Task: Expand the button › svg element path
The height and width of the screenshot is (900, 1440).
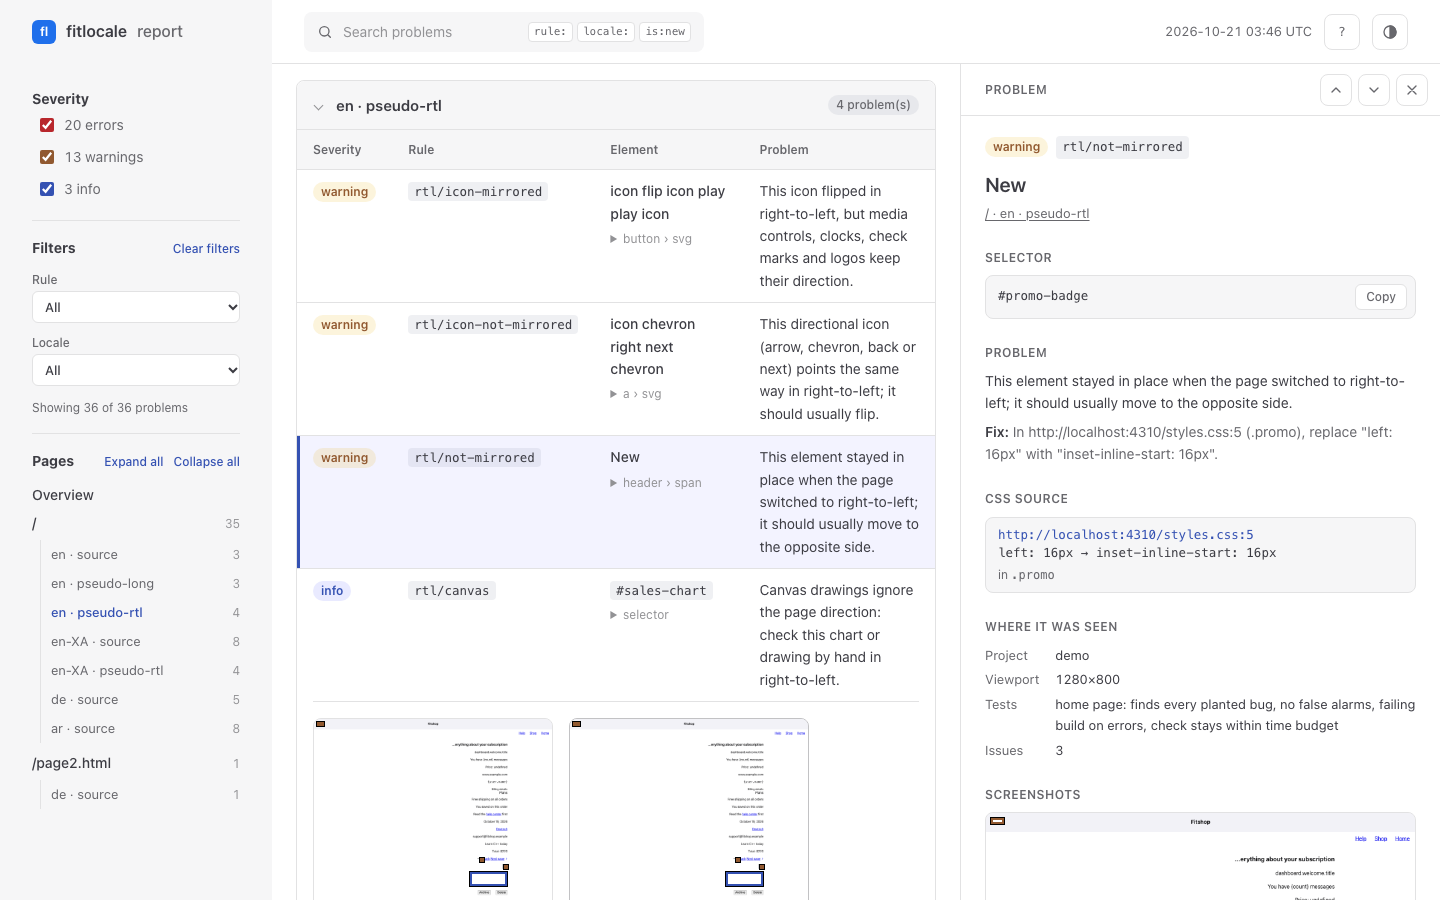Action: coord(651,239)
